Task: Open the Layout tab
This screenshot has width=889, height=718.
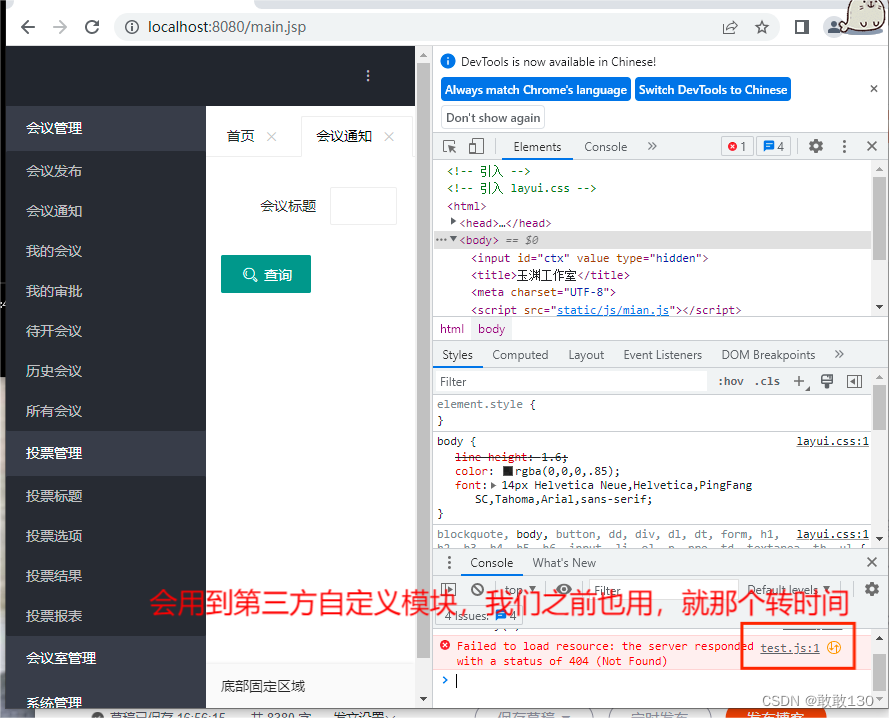Action: pos(586,355)
